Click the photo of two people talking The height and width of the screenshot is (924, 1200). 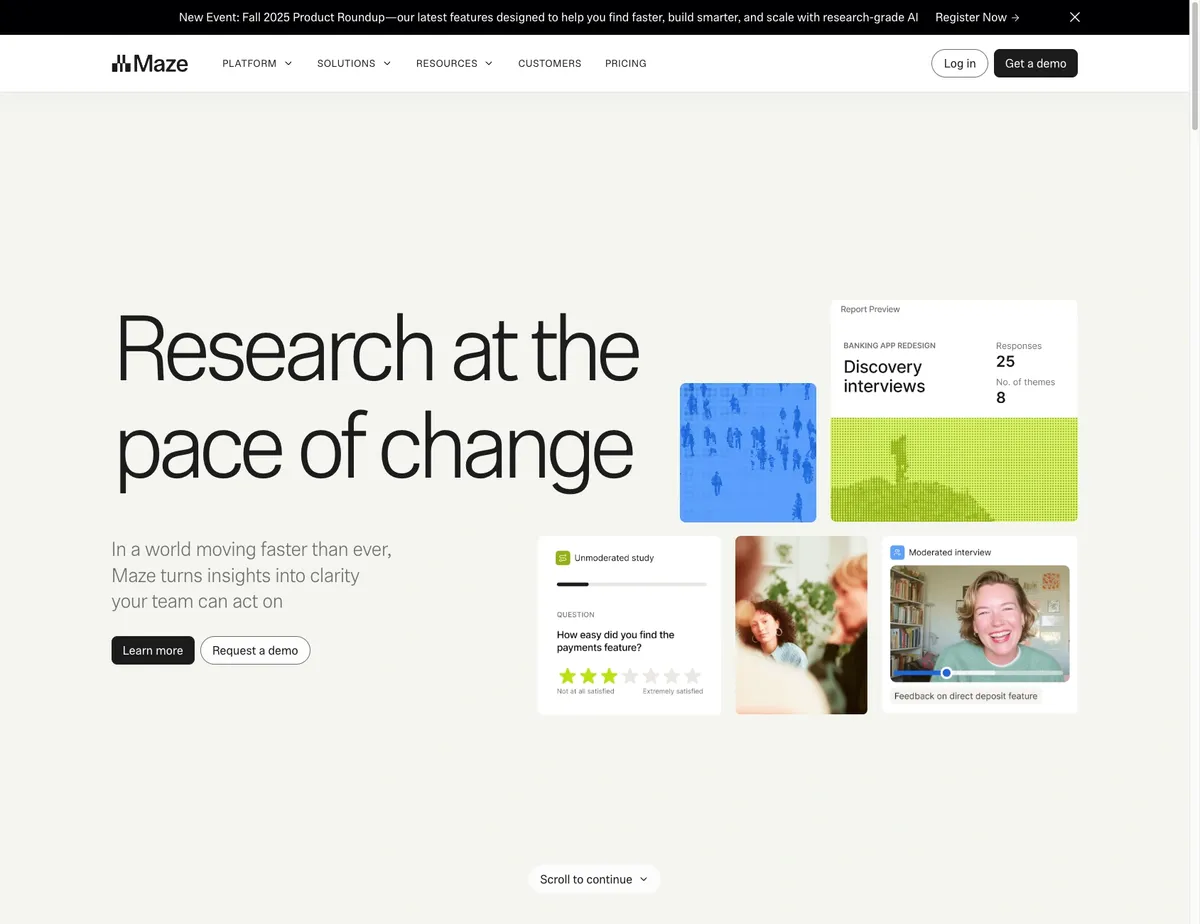(x=801, y=625)
